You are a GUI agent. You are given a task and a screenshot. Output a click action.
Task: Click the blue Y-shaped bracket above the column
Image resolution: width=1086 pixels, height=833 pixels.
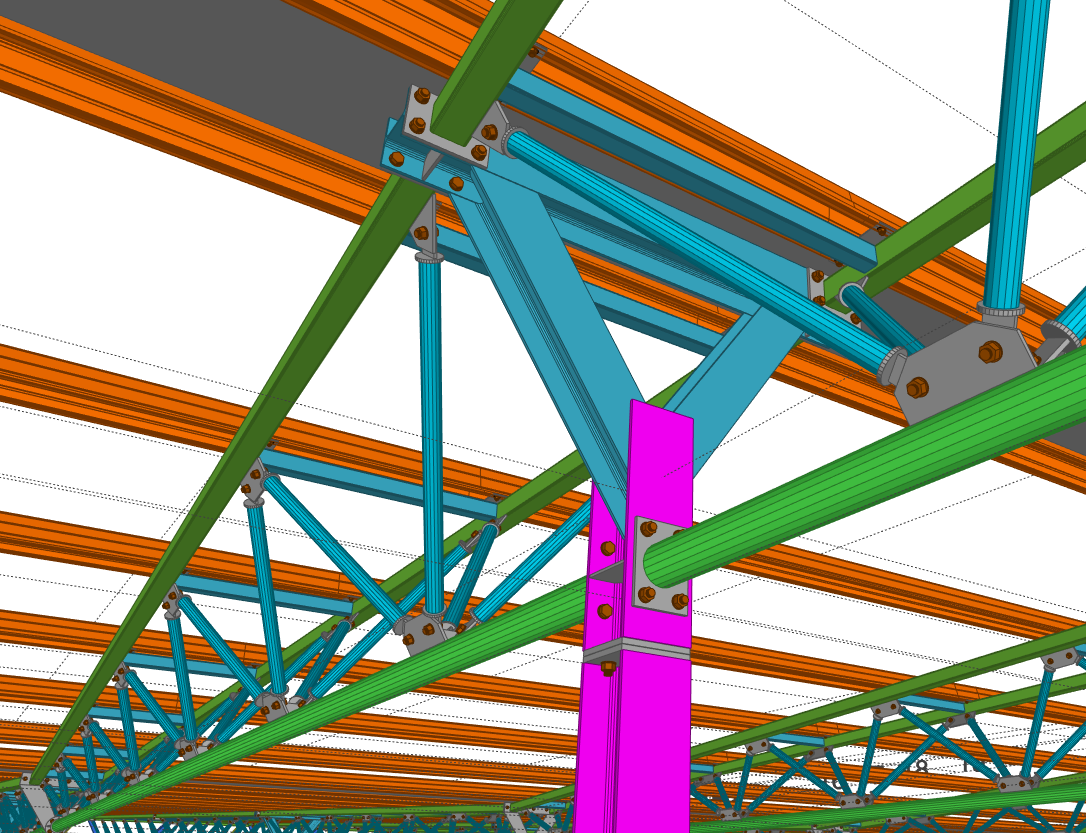pyautogui.click(x=560, y=300)
